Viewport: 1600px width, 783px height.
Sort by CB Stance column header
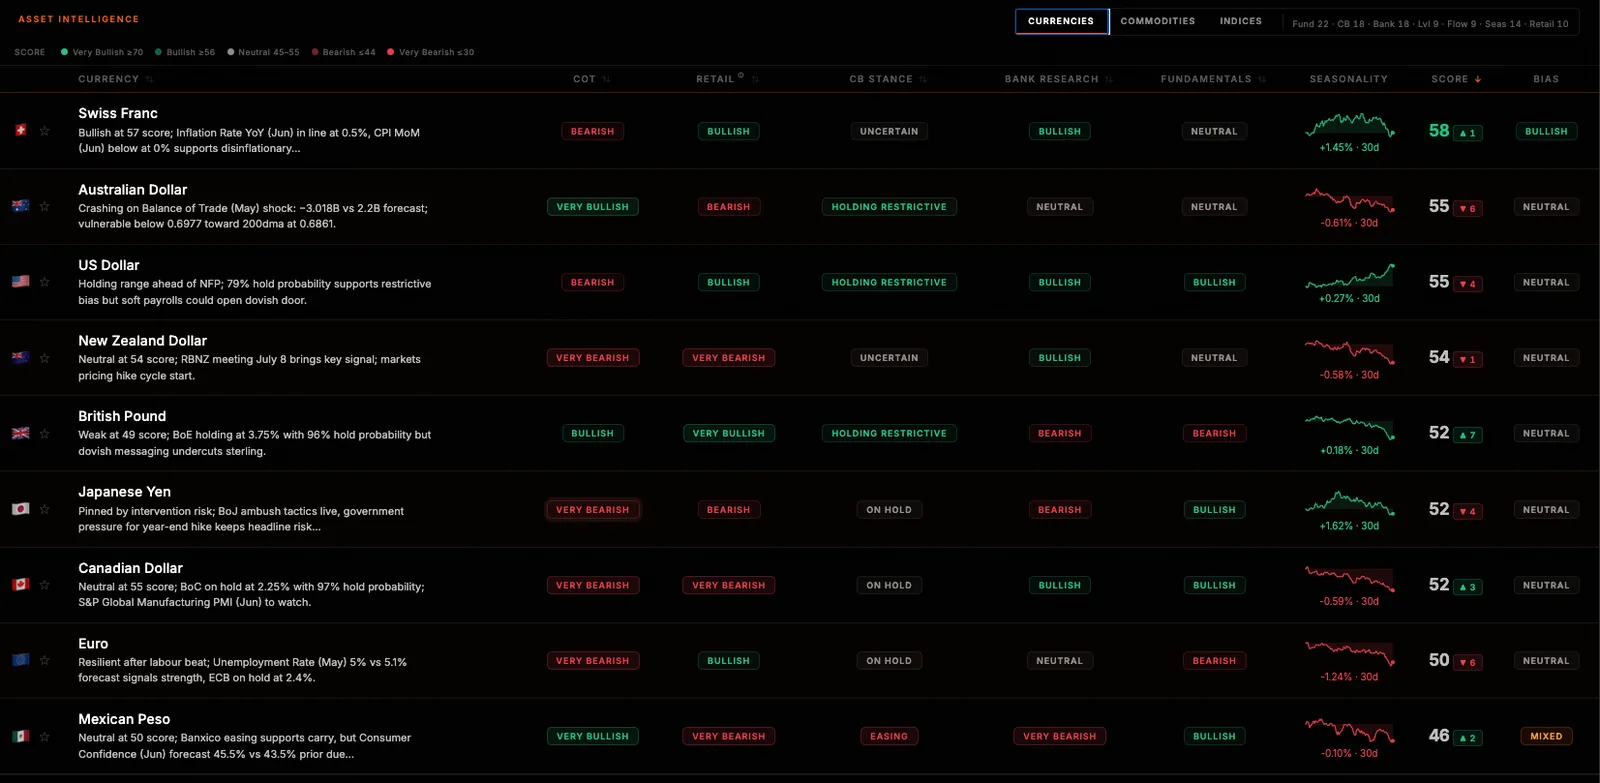[x=888, y=79]
